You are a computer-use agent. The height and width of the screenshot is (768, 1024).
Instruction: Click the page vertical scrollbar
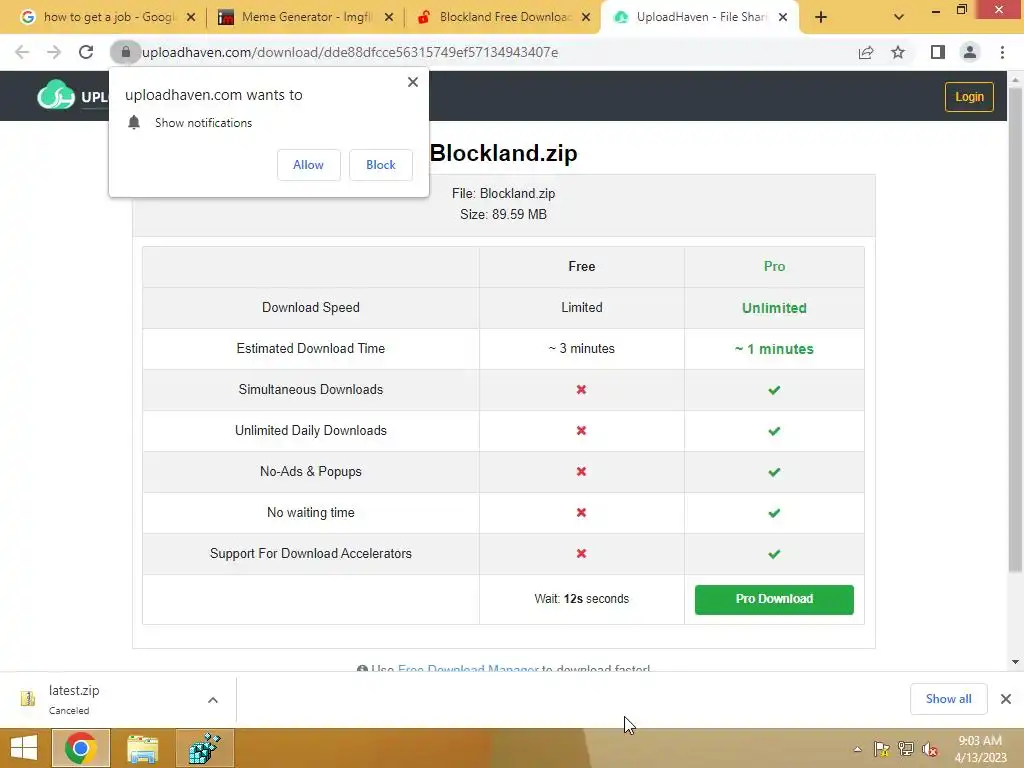point(1015,330)
